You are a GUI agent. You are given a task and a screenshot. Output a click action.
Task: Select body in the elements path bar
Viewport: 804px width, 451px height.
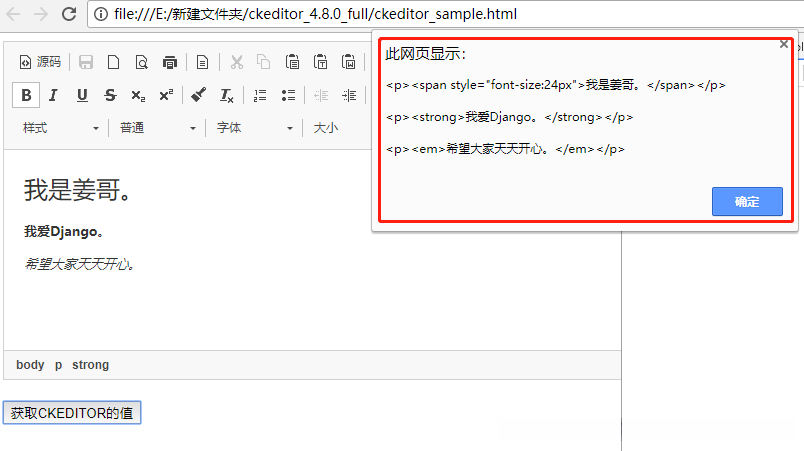(30, 365)
